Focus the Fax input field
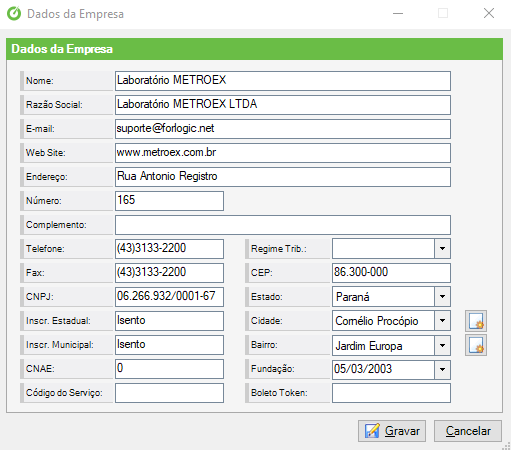 (x=169, y=273)
